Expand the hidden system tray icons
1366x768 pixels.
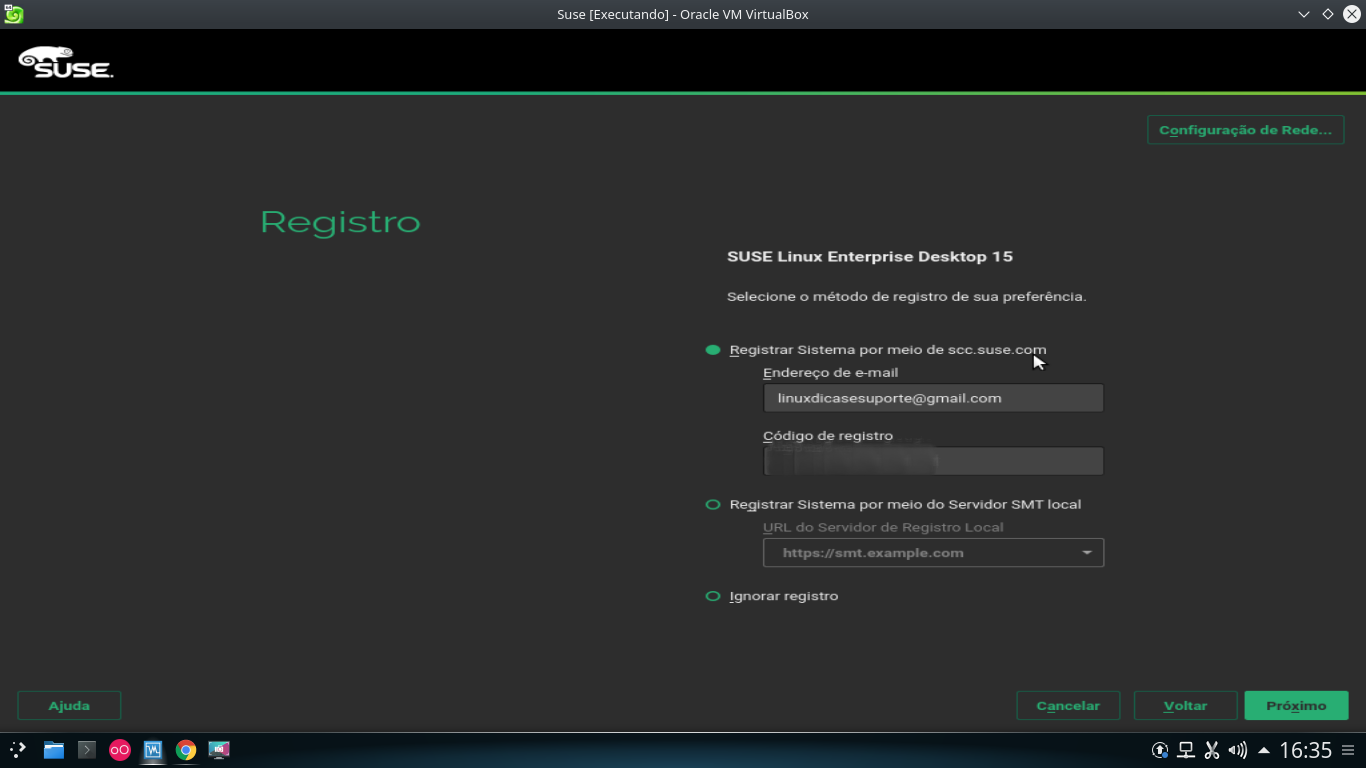1264,749
